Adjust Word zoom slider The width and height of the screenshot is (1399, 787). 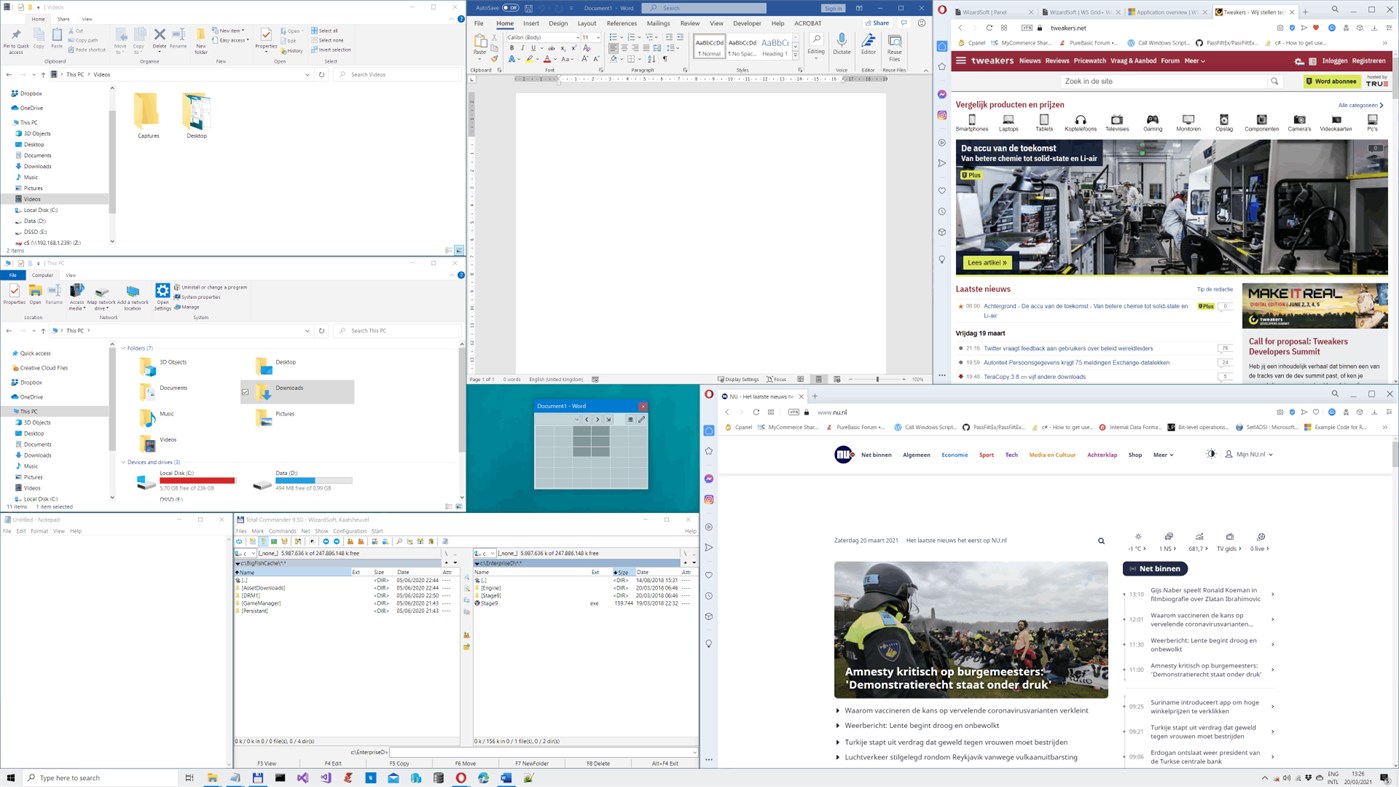tap(878, 380)
